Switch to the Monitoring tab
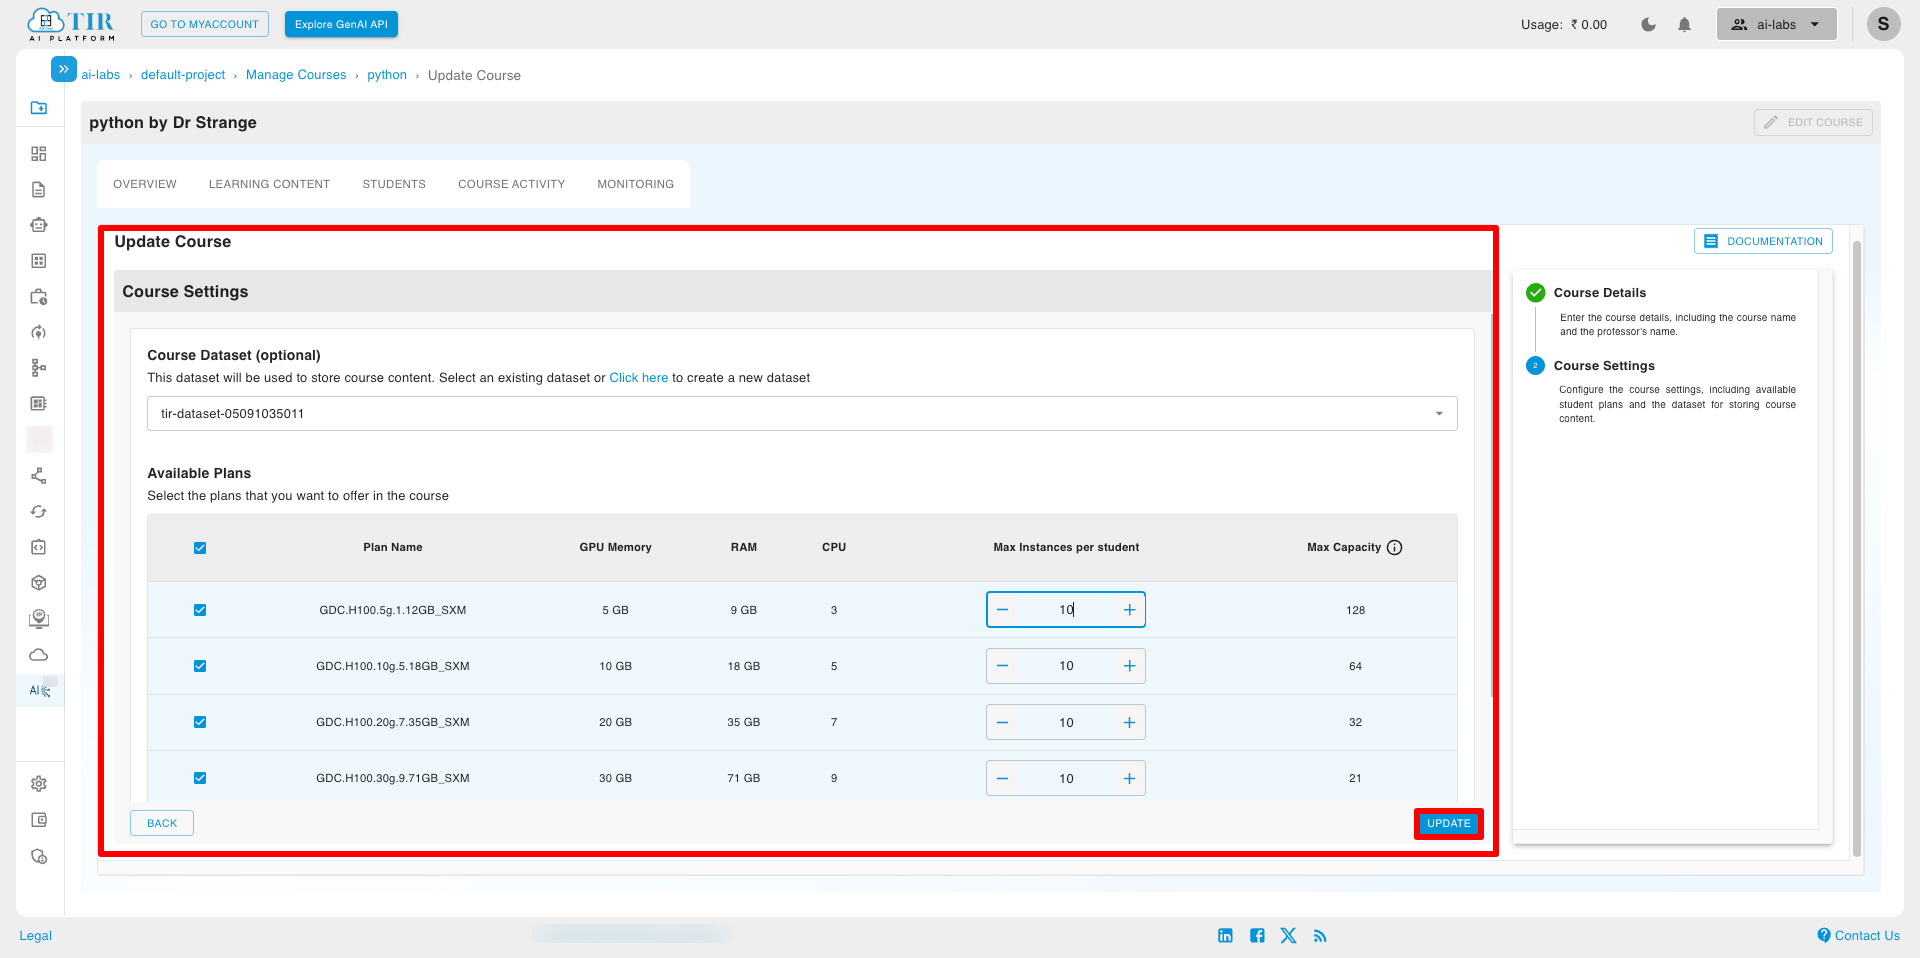 (x=635, y=184)
